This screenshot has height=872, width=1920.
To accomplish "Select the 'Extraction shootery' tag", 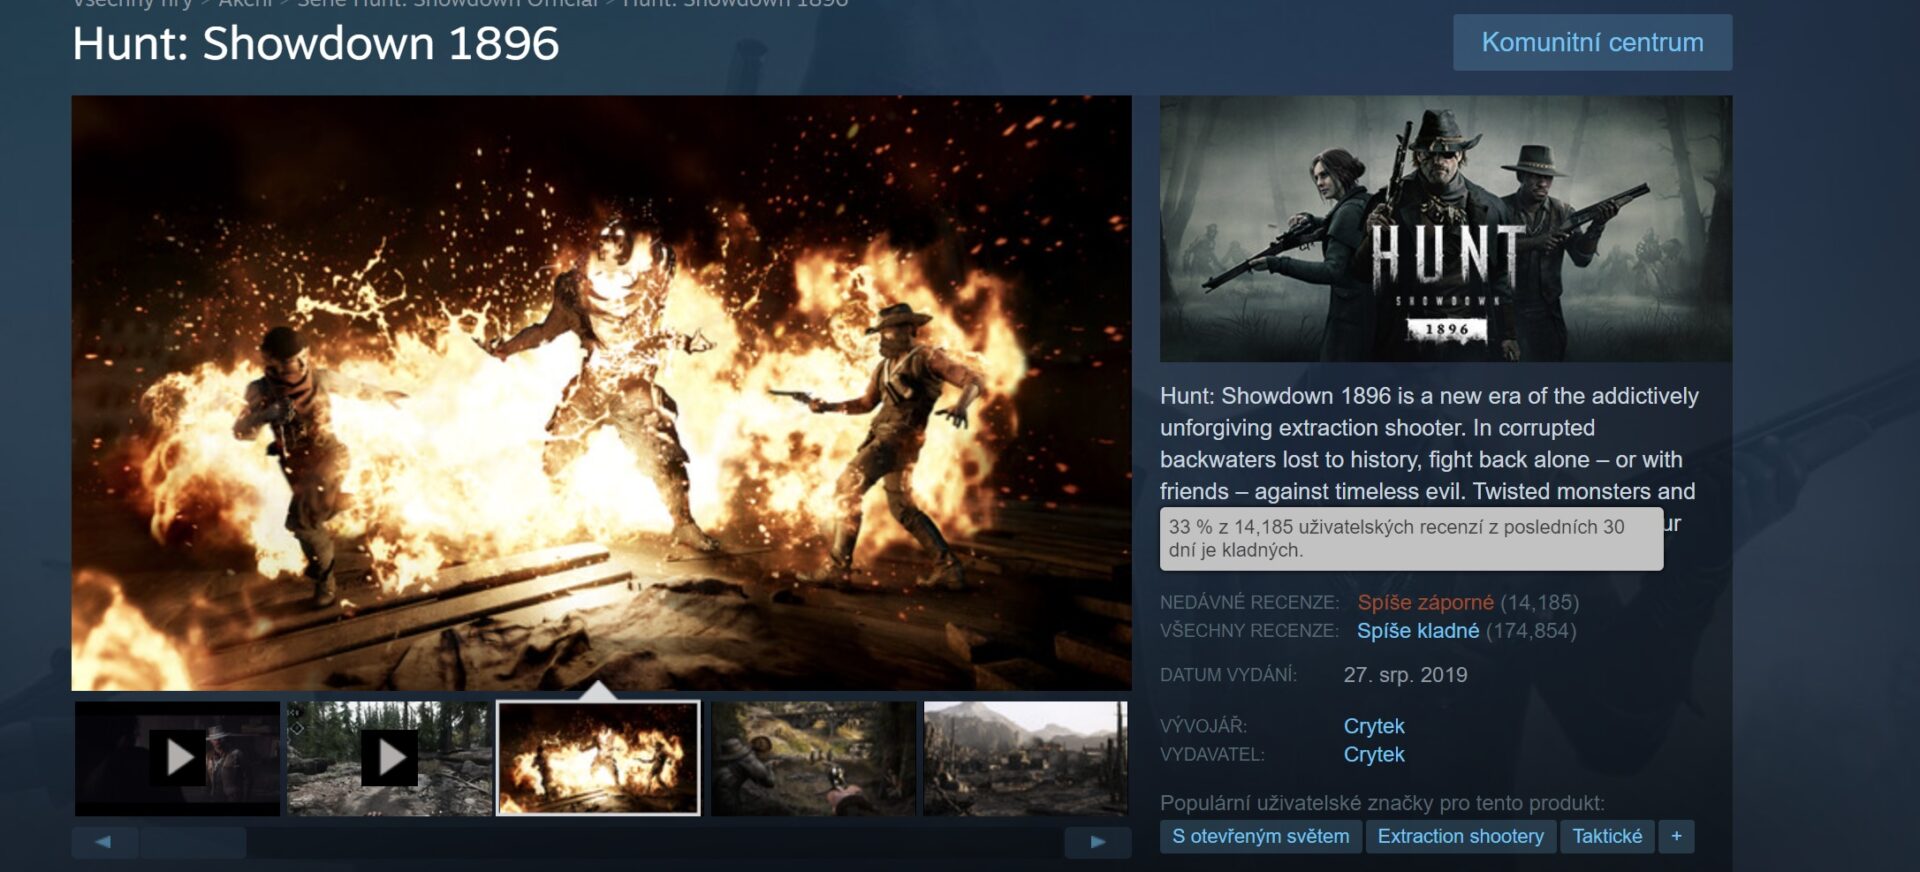I will pyautogui.click(x=1461, y=836).
